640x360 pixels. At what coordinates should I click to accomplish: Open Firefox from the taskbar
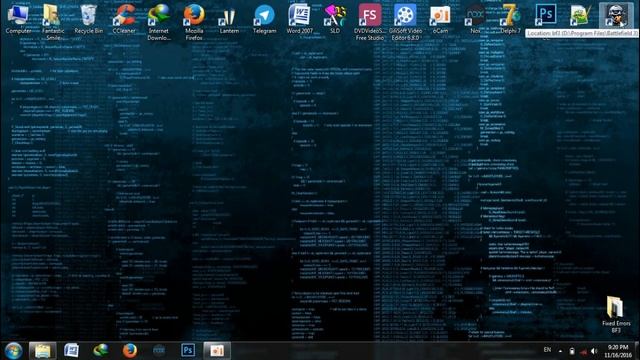(130, 351)
